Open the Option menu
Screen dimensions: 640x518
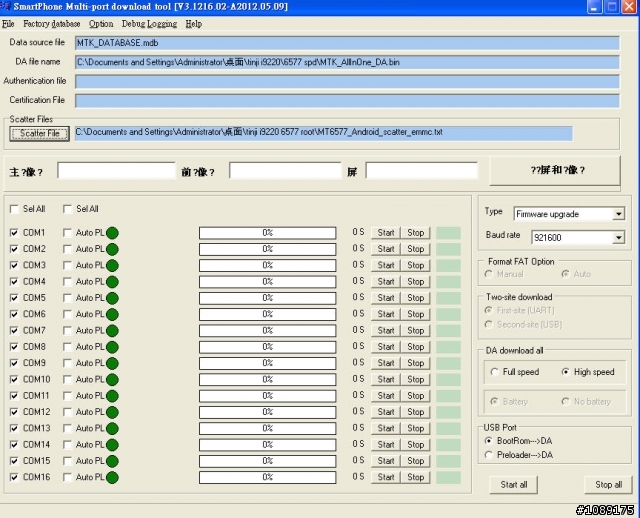[101, 24]
